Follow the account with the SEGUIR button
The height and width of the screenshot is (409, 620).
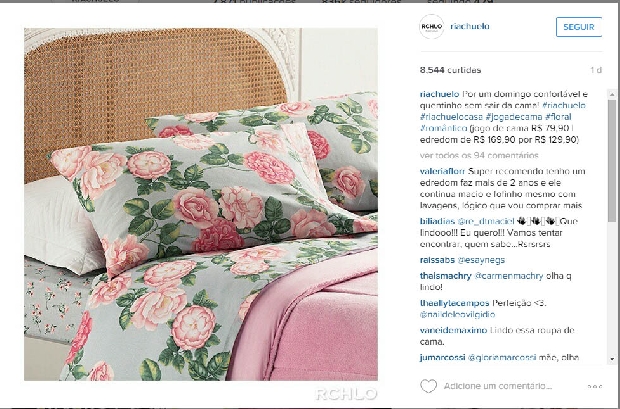pos(579,27)
